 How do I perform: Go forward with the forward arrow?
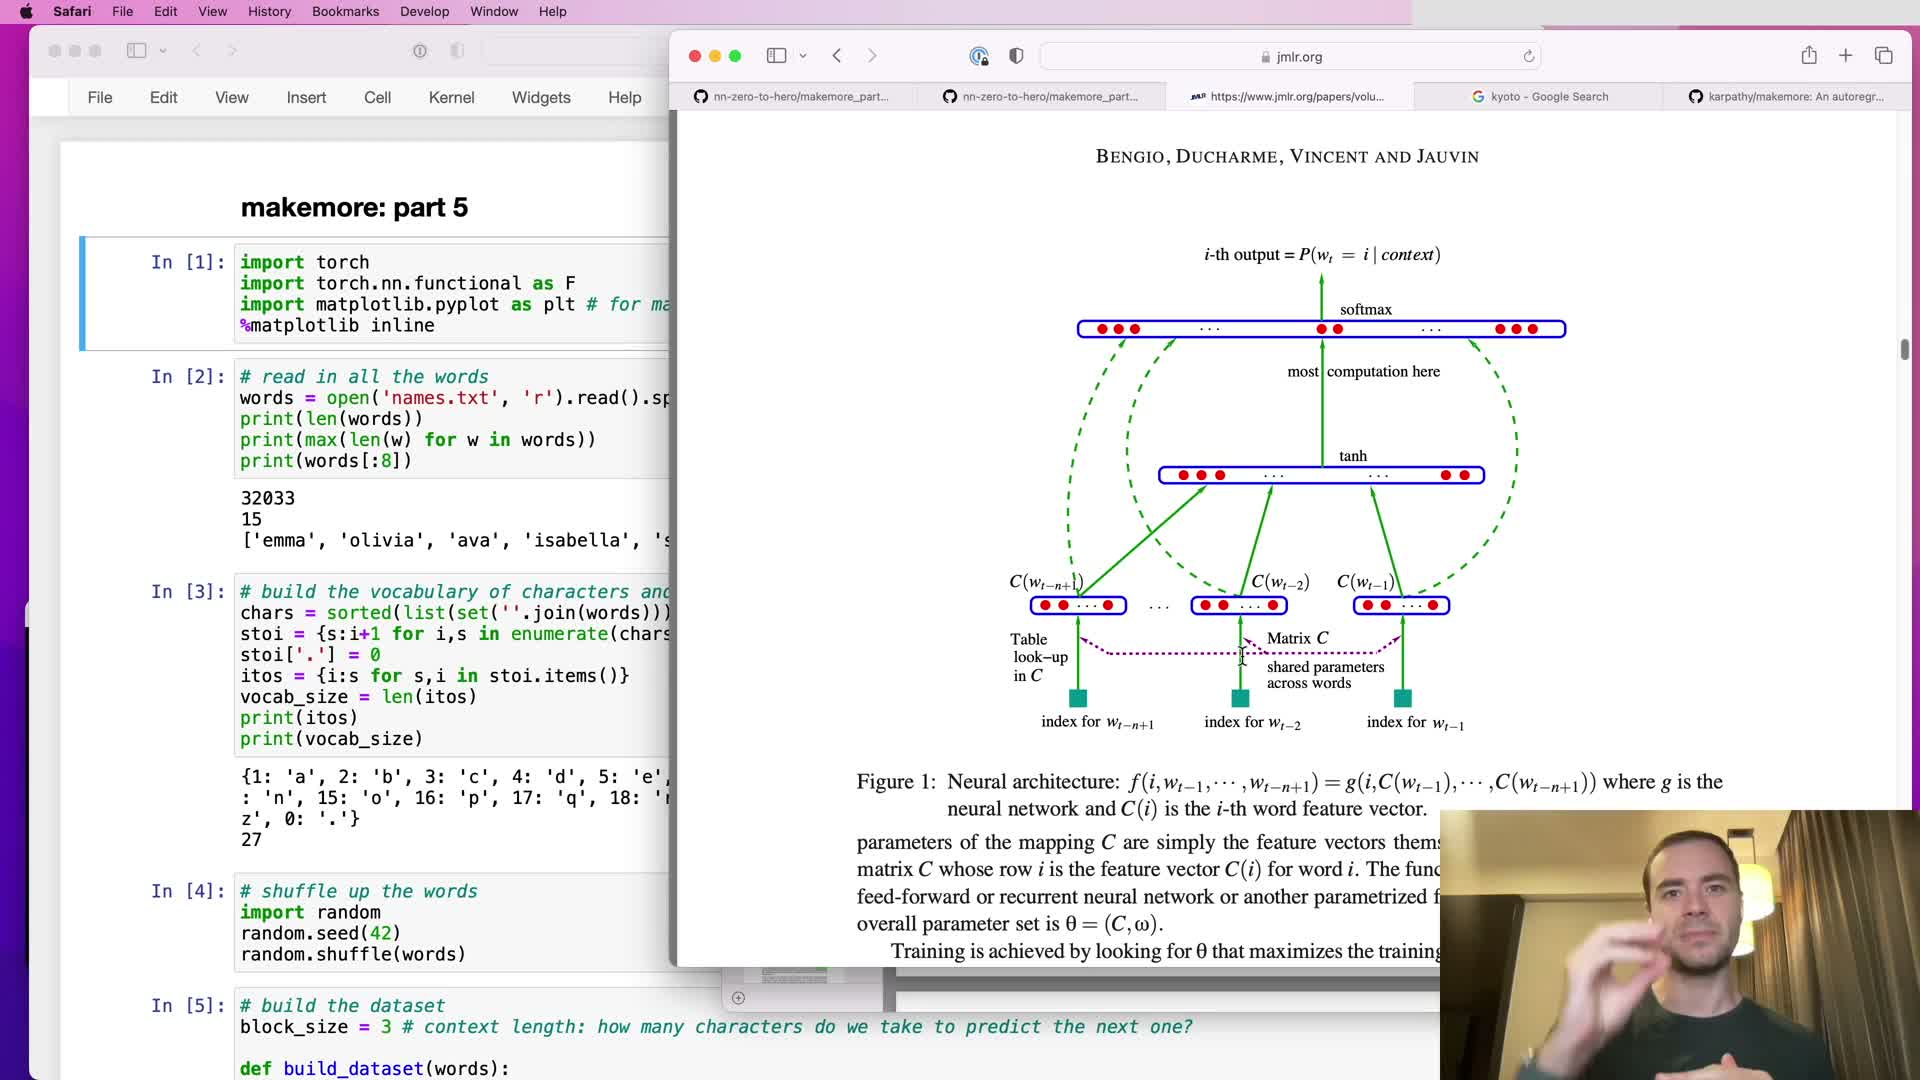click(872, 56)
